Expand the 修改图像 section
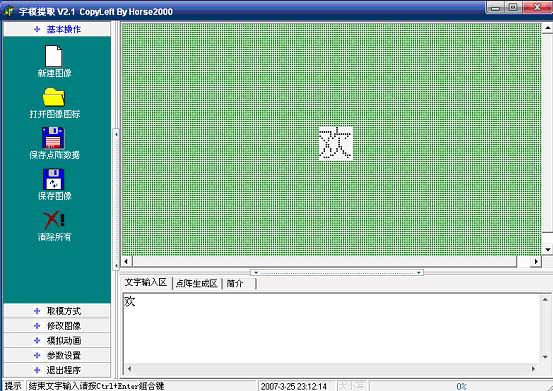 coord(57,326)
